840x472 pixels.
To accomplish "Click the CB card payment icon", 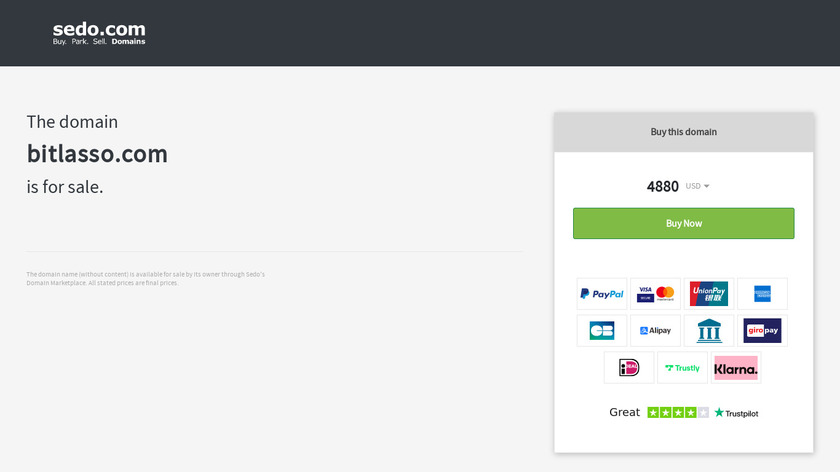I will pyautogui.click(x=602, y=331).
